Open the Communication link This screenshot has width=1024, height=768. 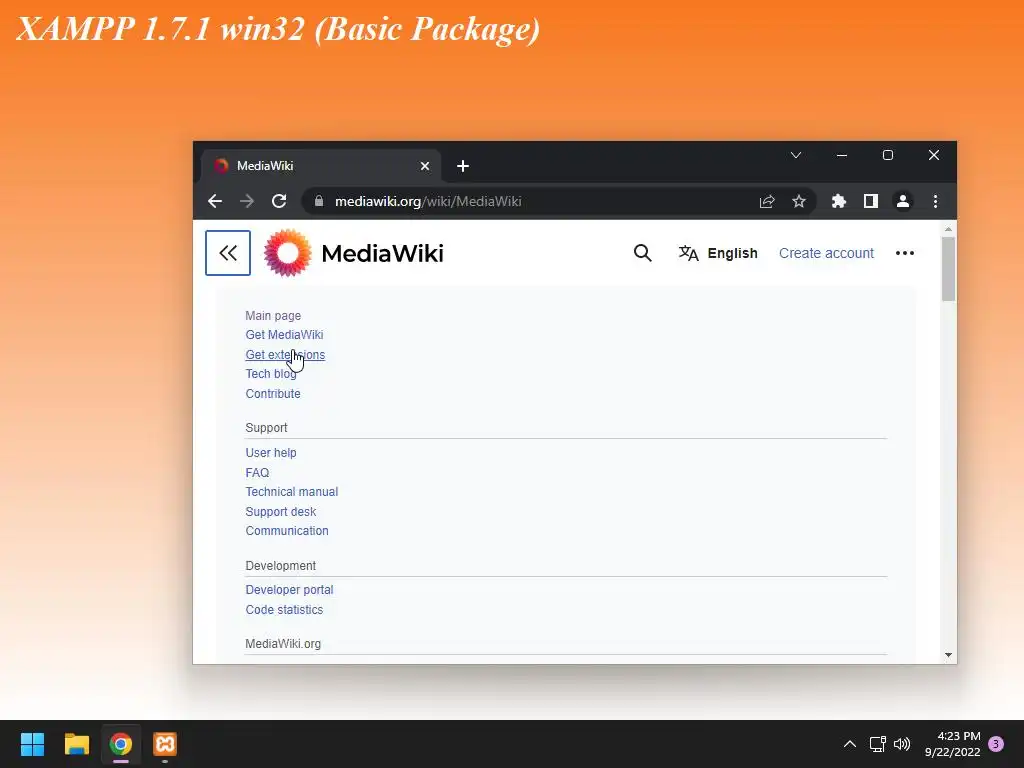pos(287,531)
